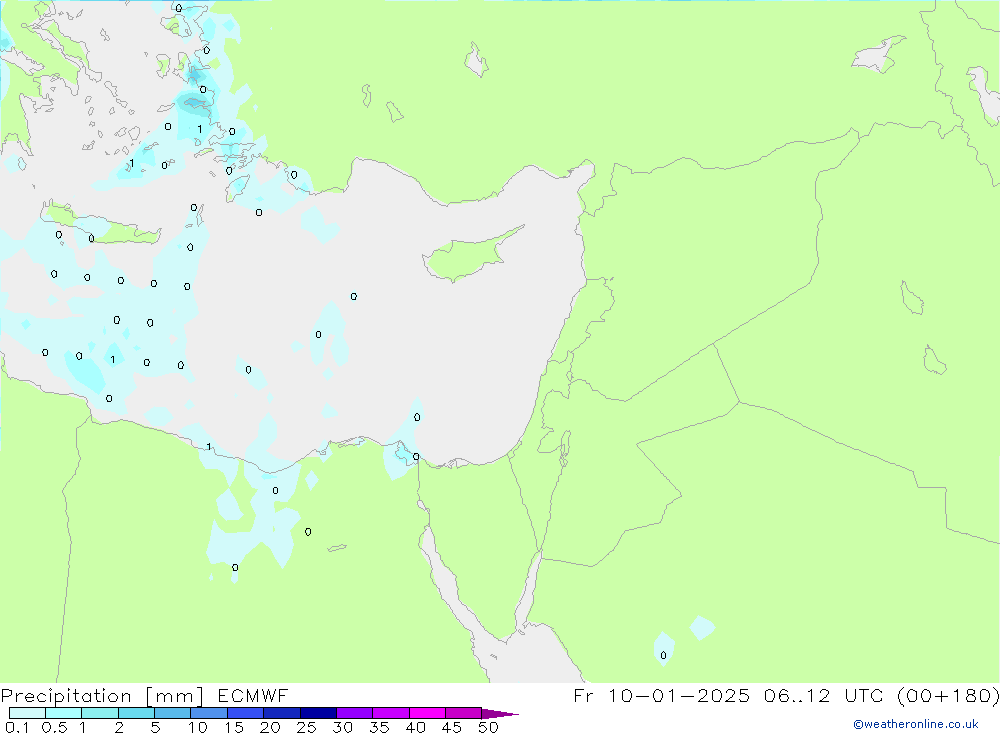Select the 40–45 mm magenta legend swatch
This screenshot has height=733, width=1000.
427,713
